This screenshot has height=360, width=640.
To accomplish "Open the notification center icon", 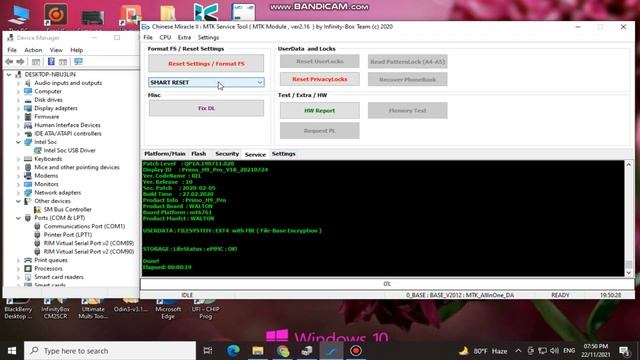I will [x=624, y=351].
